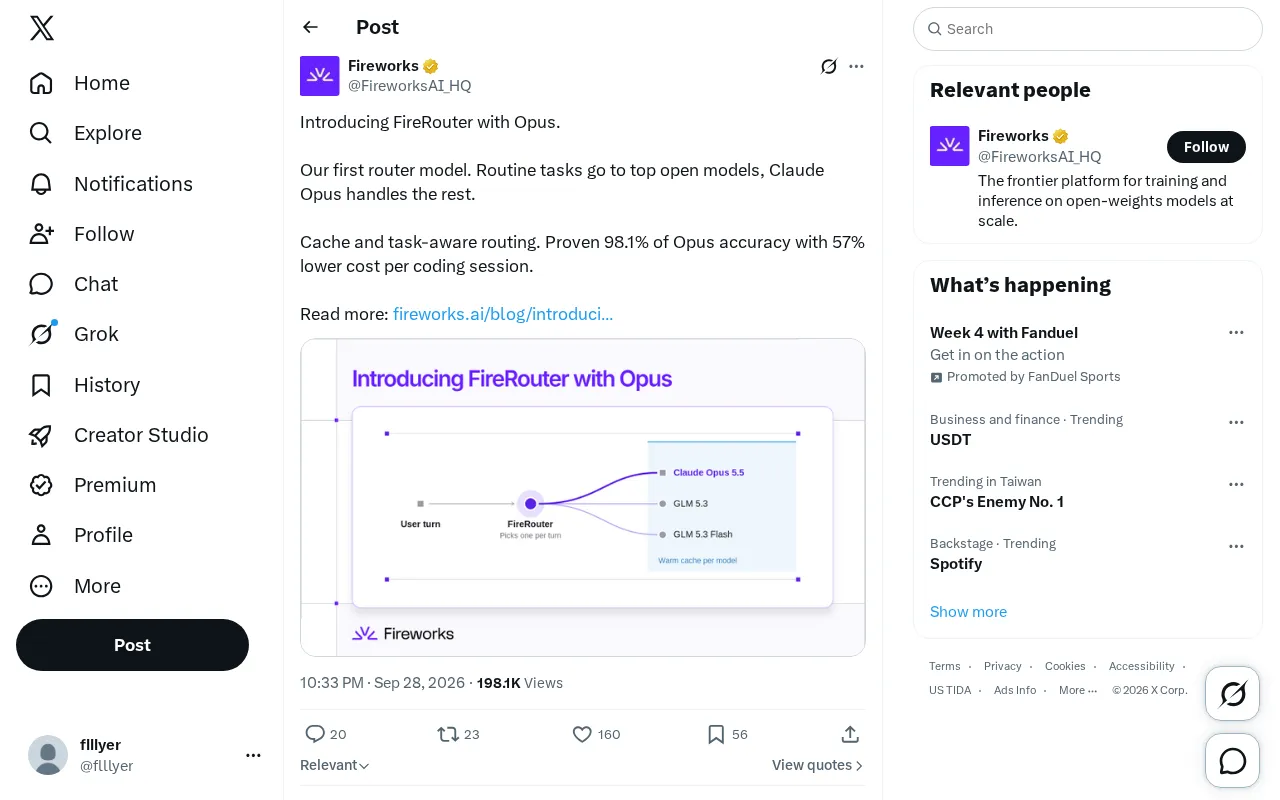Viewport: 1280px width, 800px height.
Task: Open the Grok icon beside post options
Action: coord(829,66)
